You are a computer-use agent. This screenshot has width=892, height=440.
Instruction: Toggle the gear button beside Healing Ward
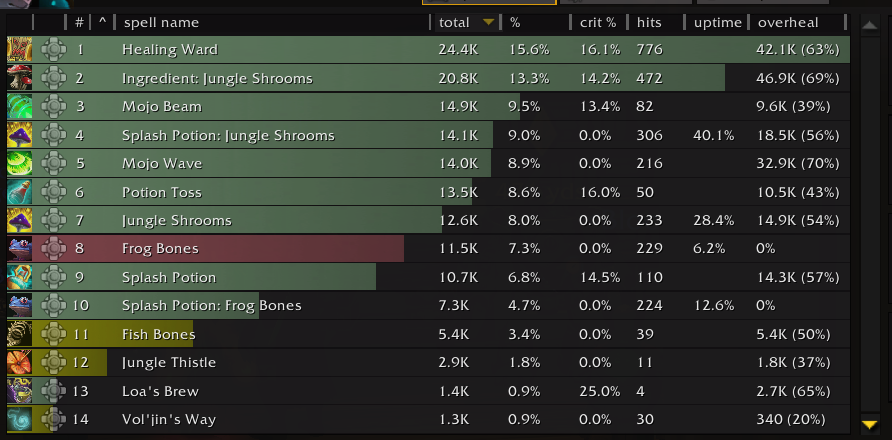(53, 50)
